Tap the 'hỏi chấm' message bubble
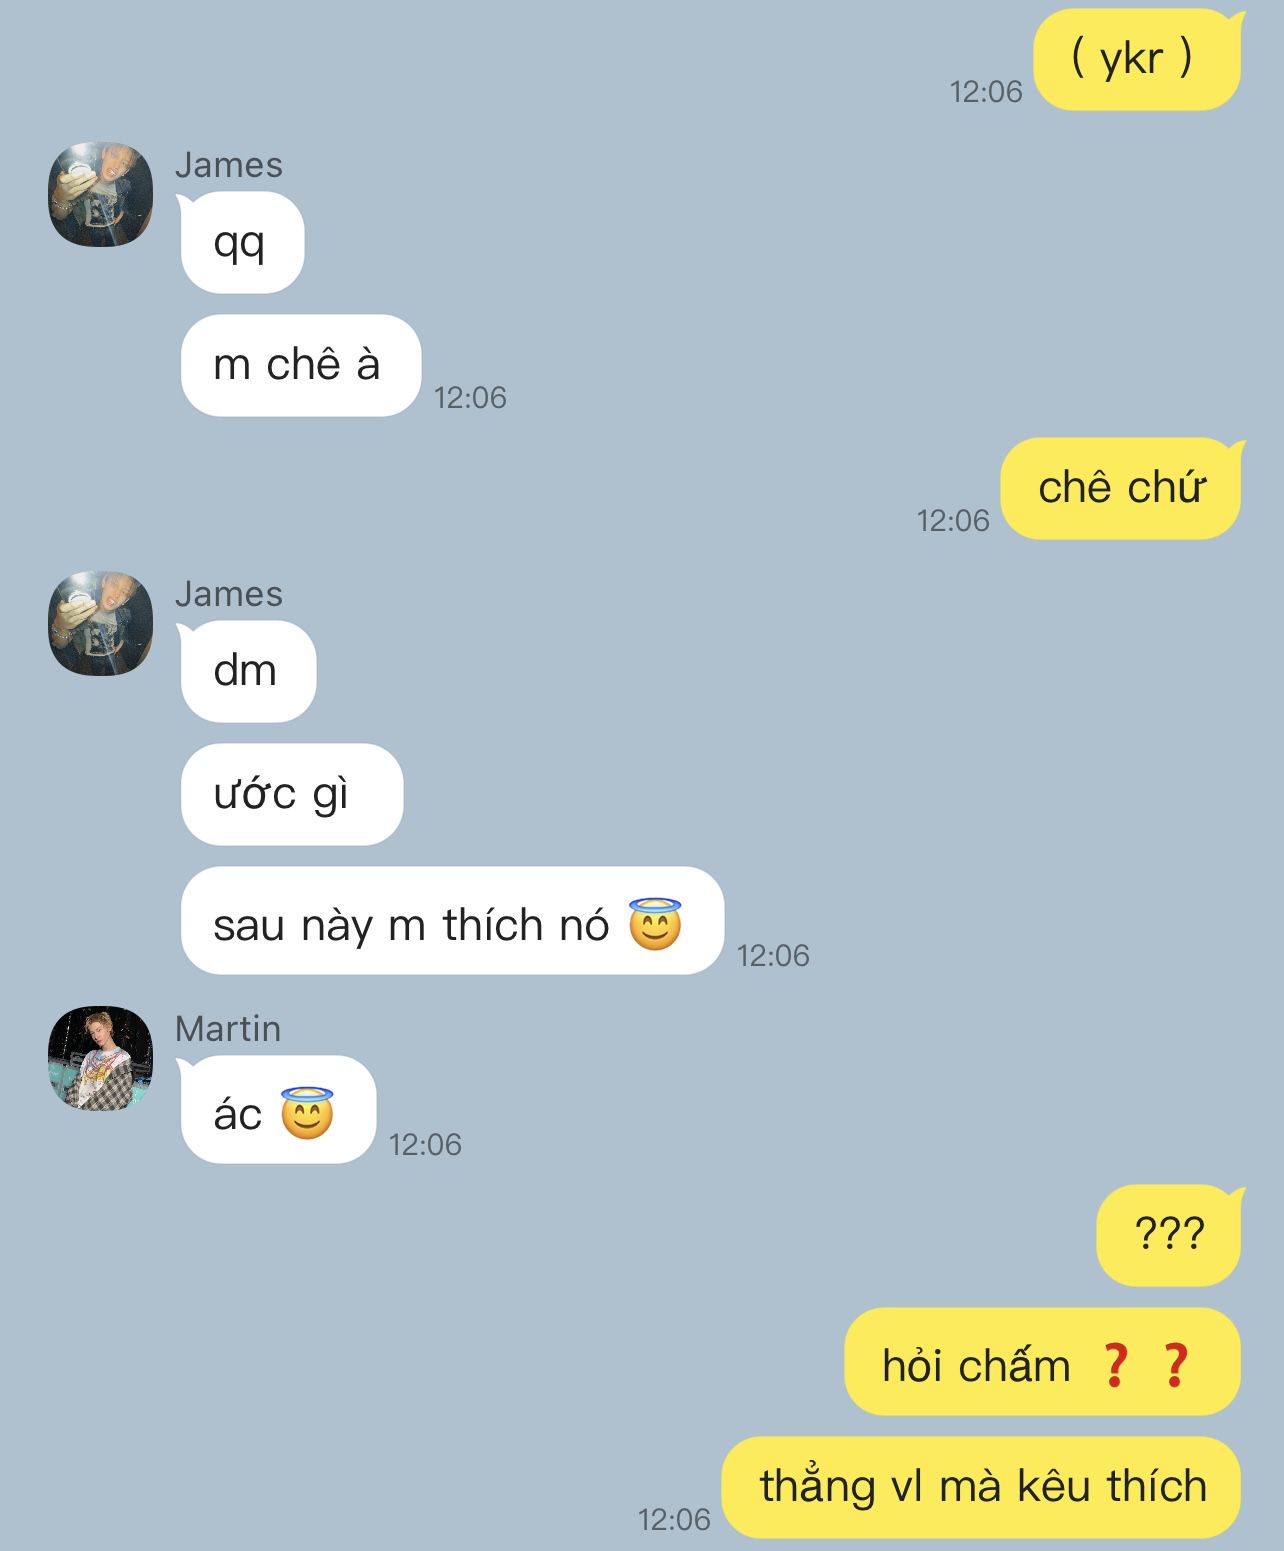Image resolution: width=1284 pixels, height=1551 pixels. pyautogui.click(x=1043, y=1361)
